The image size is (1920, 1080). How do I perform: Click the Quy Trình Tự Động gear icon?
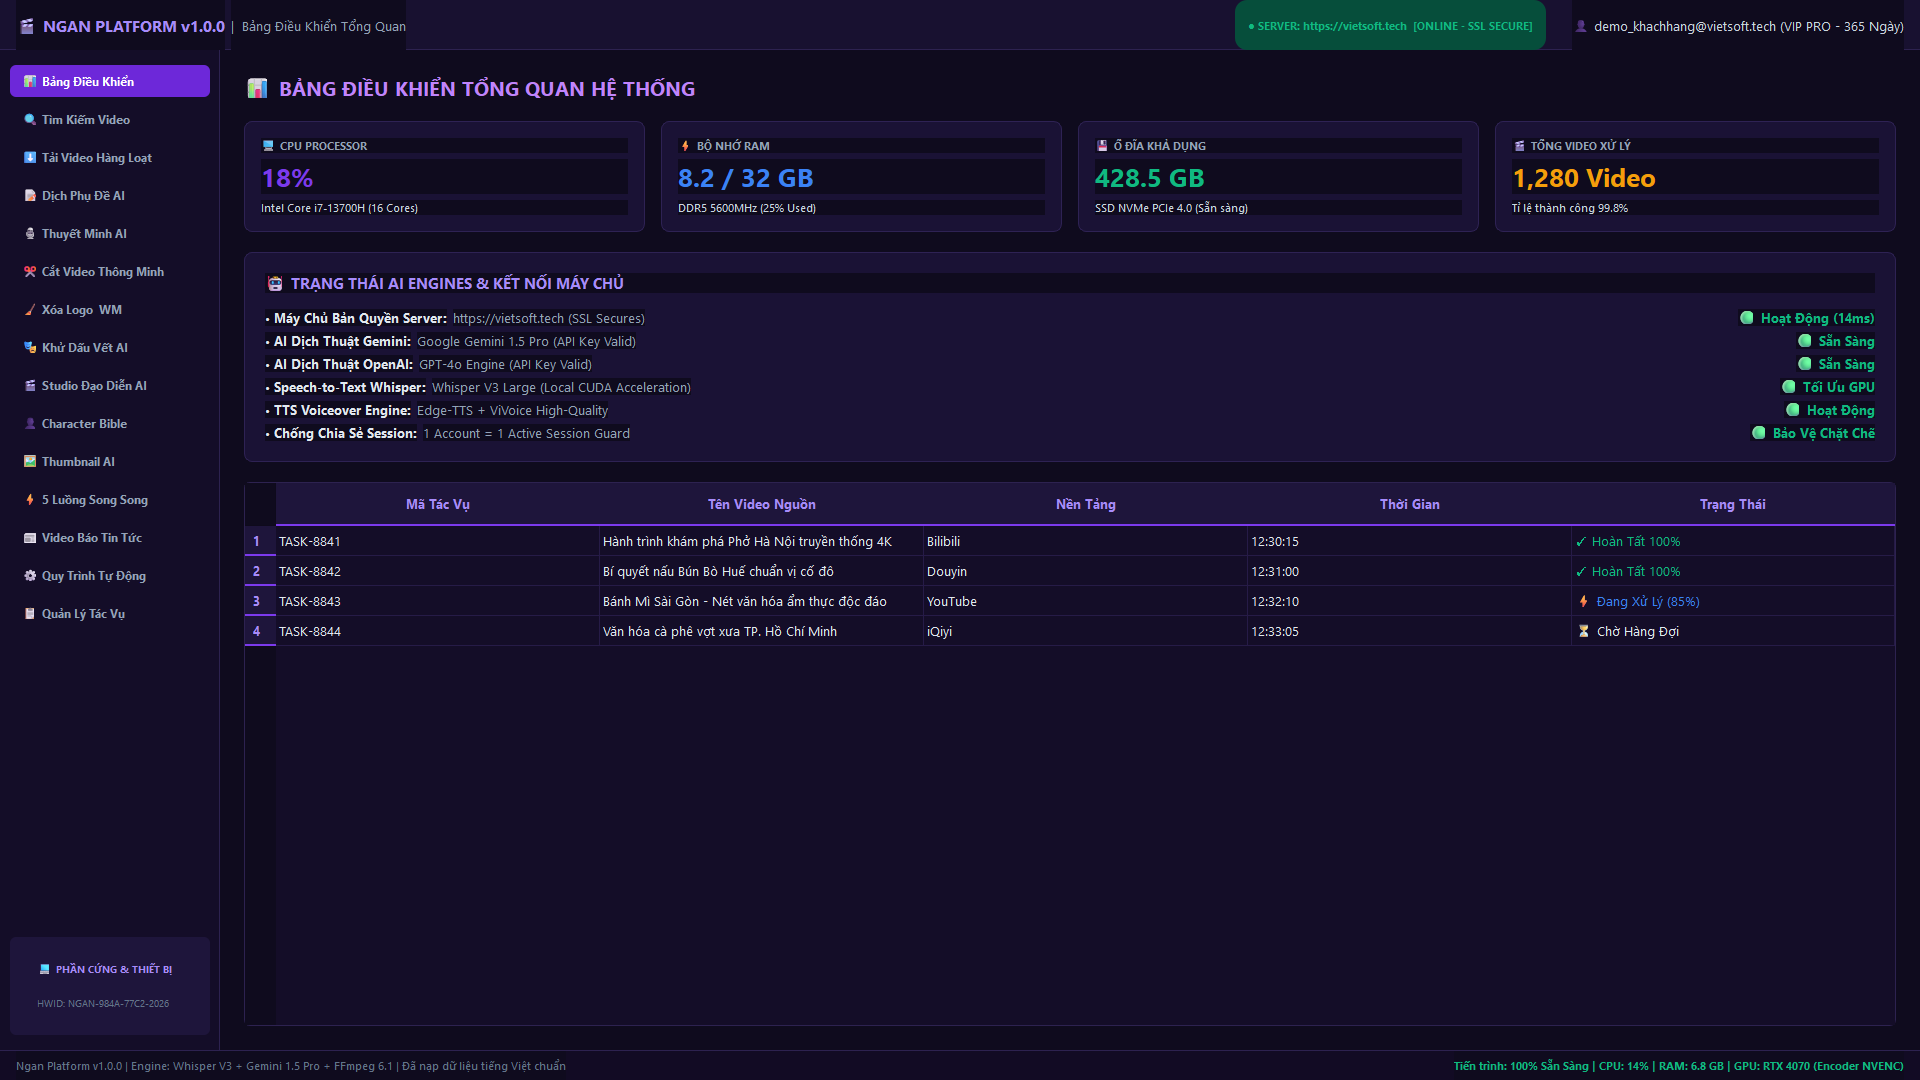click(30, 576)
